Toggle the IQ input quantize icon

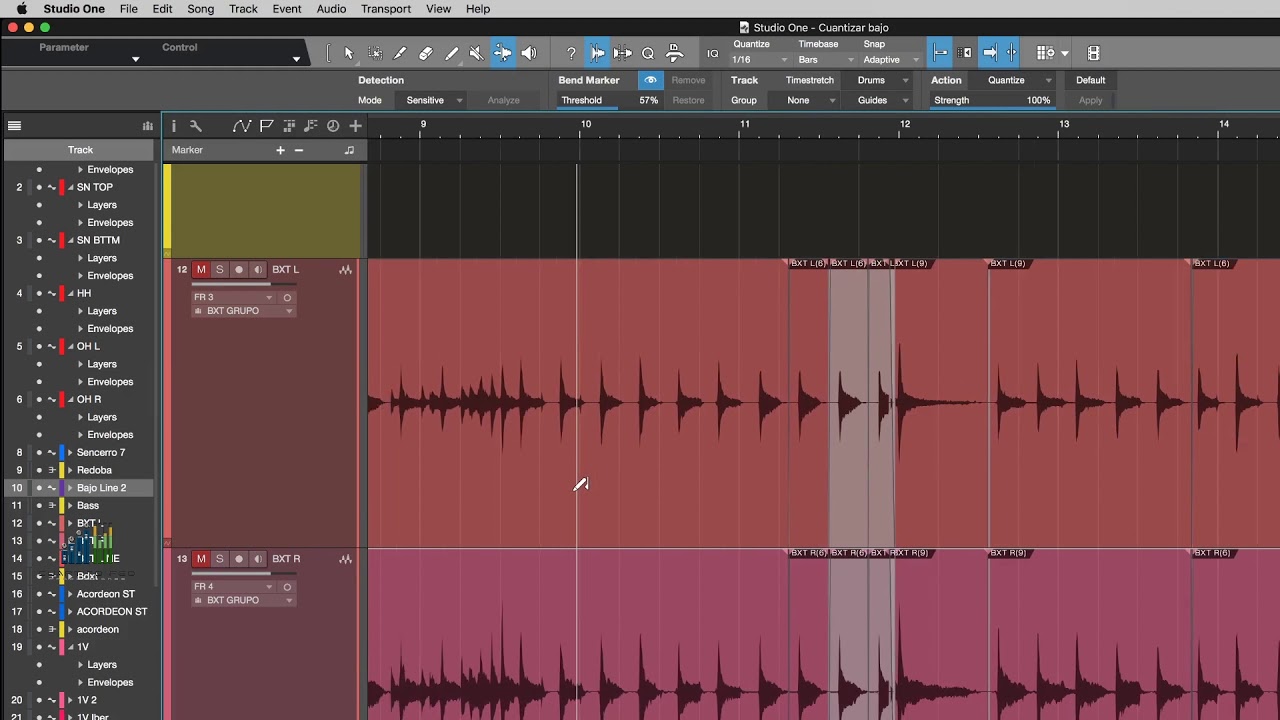tap(712, 53)
